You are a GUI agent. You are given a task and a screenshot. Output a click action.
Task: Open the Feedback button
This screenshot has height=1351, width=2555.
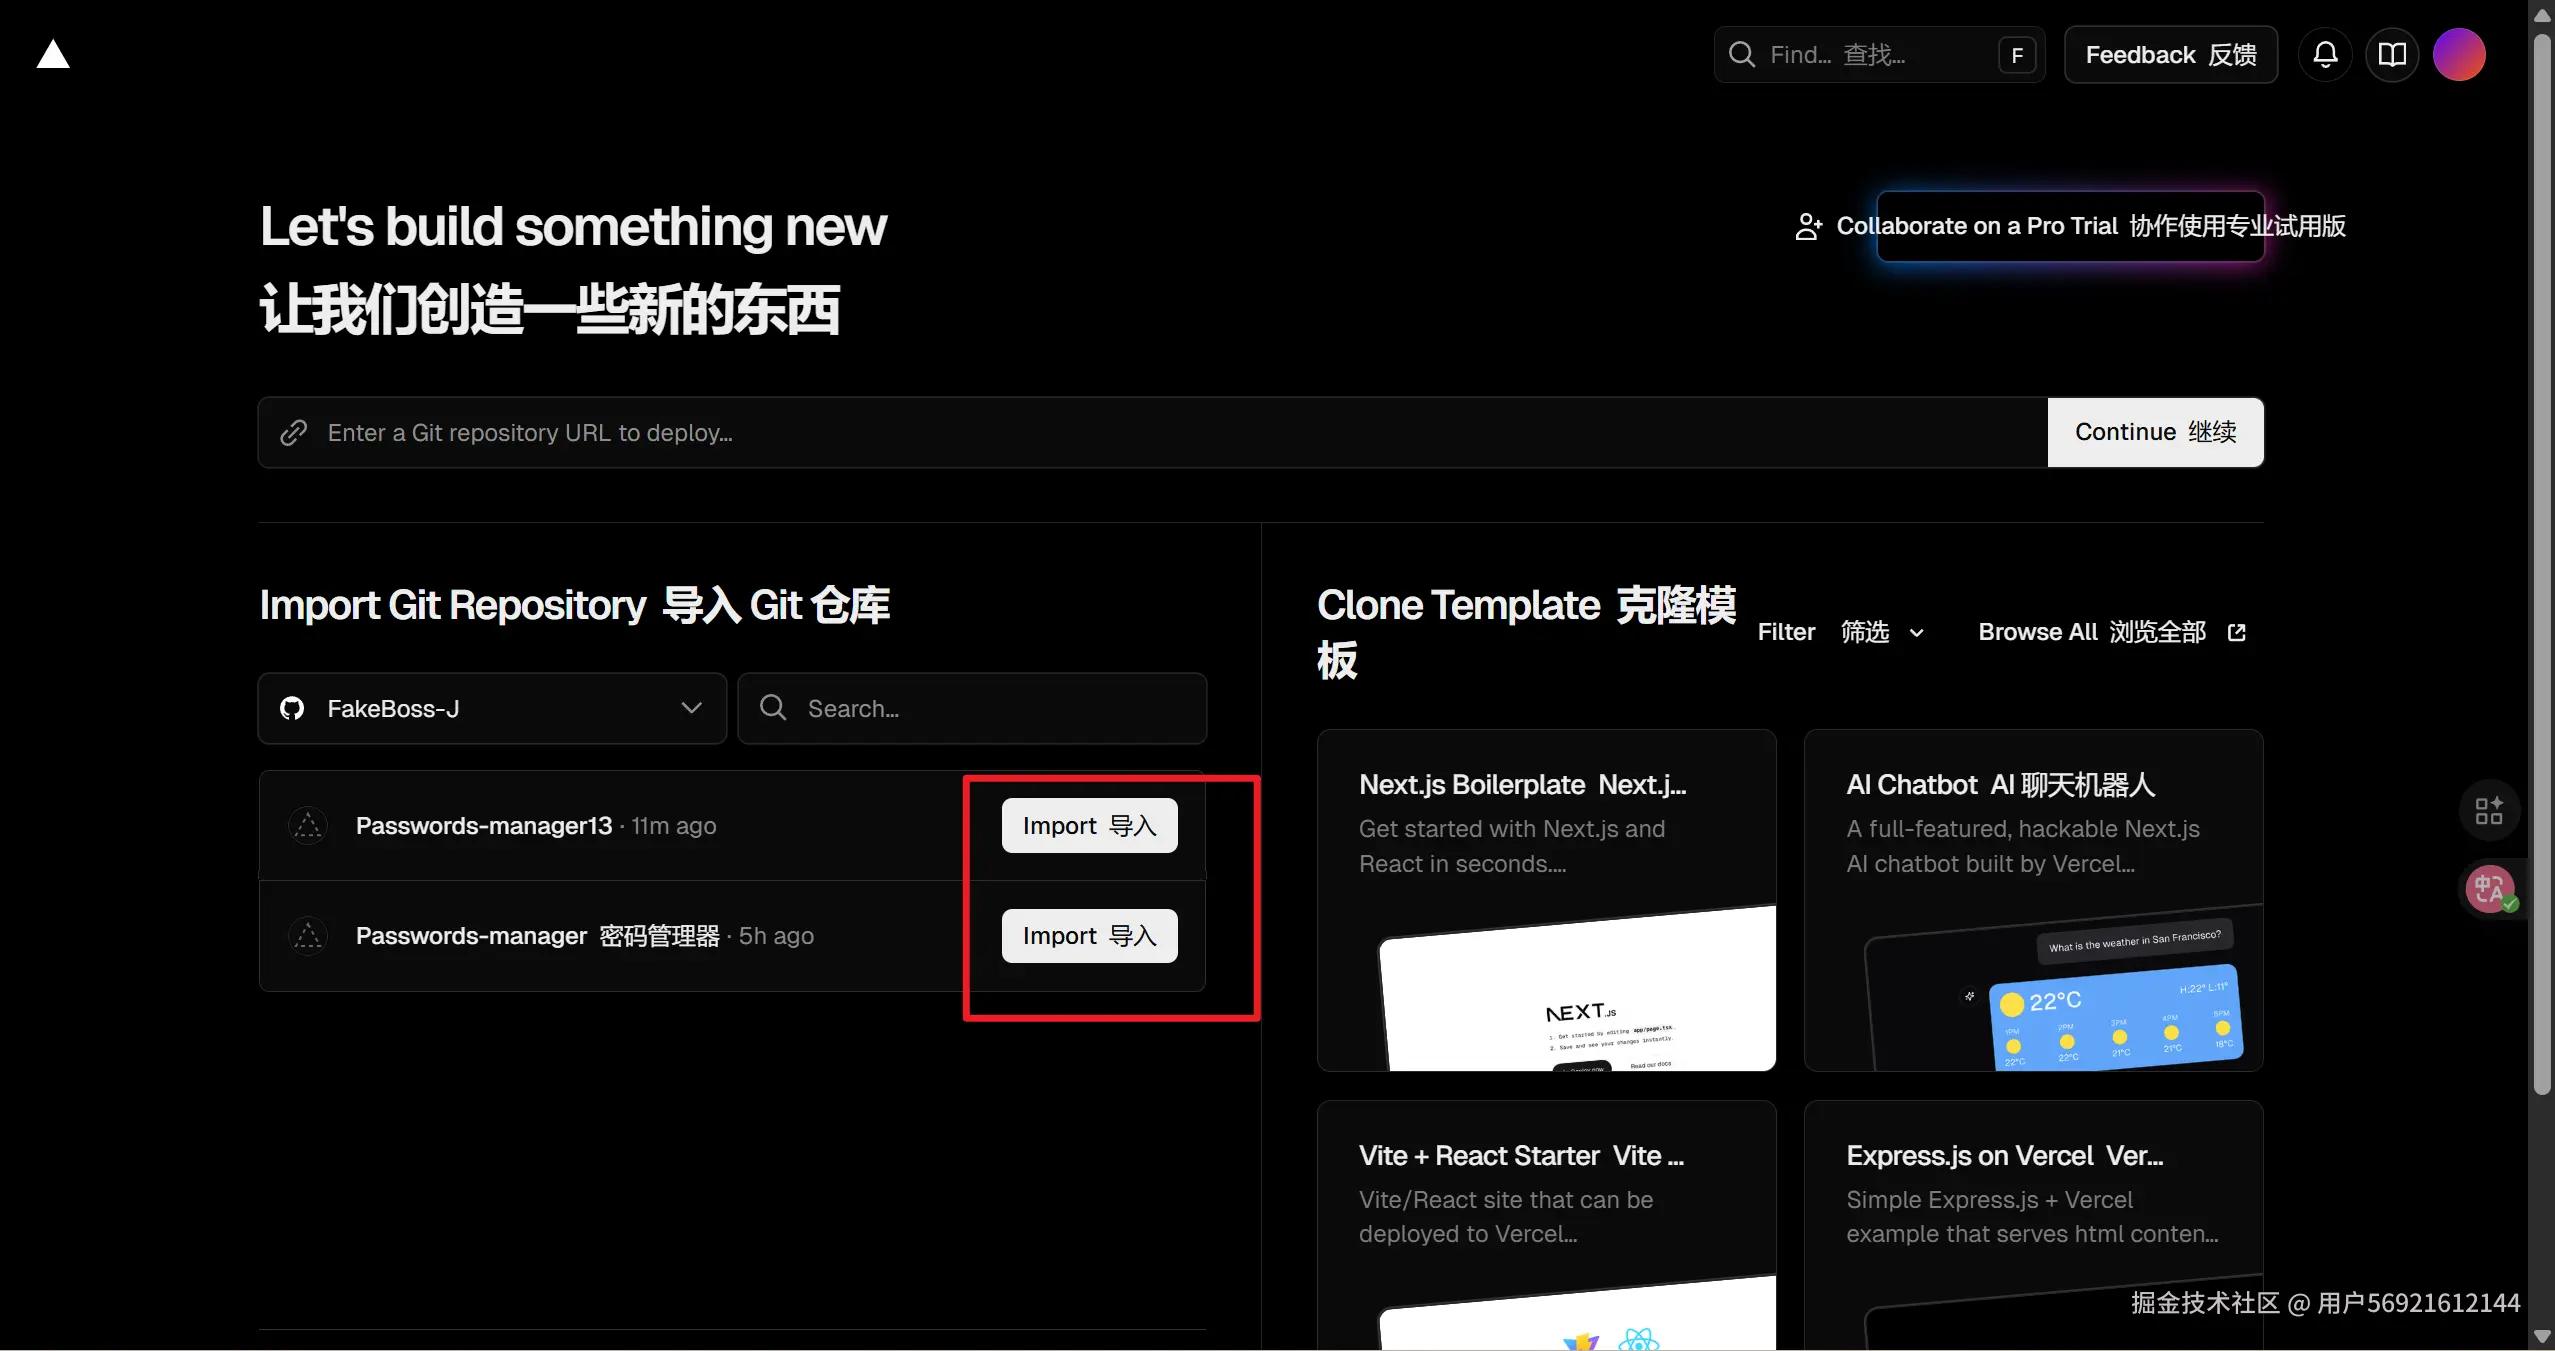[2170, 55]
